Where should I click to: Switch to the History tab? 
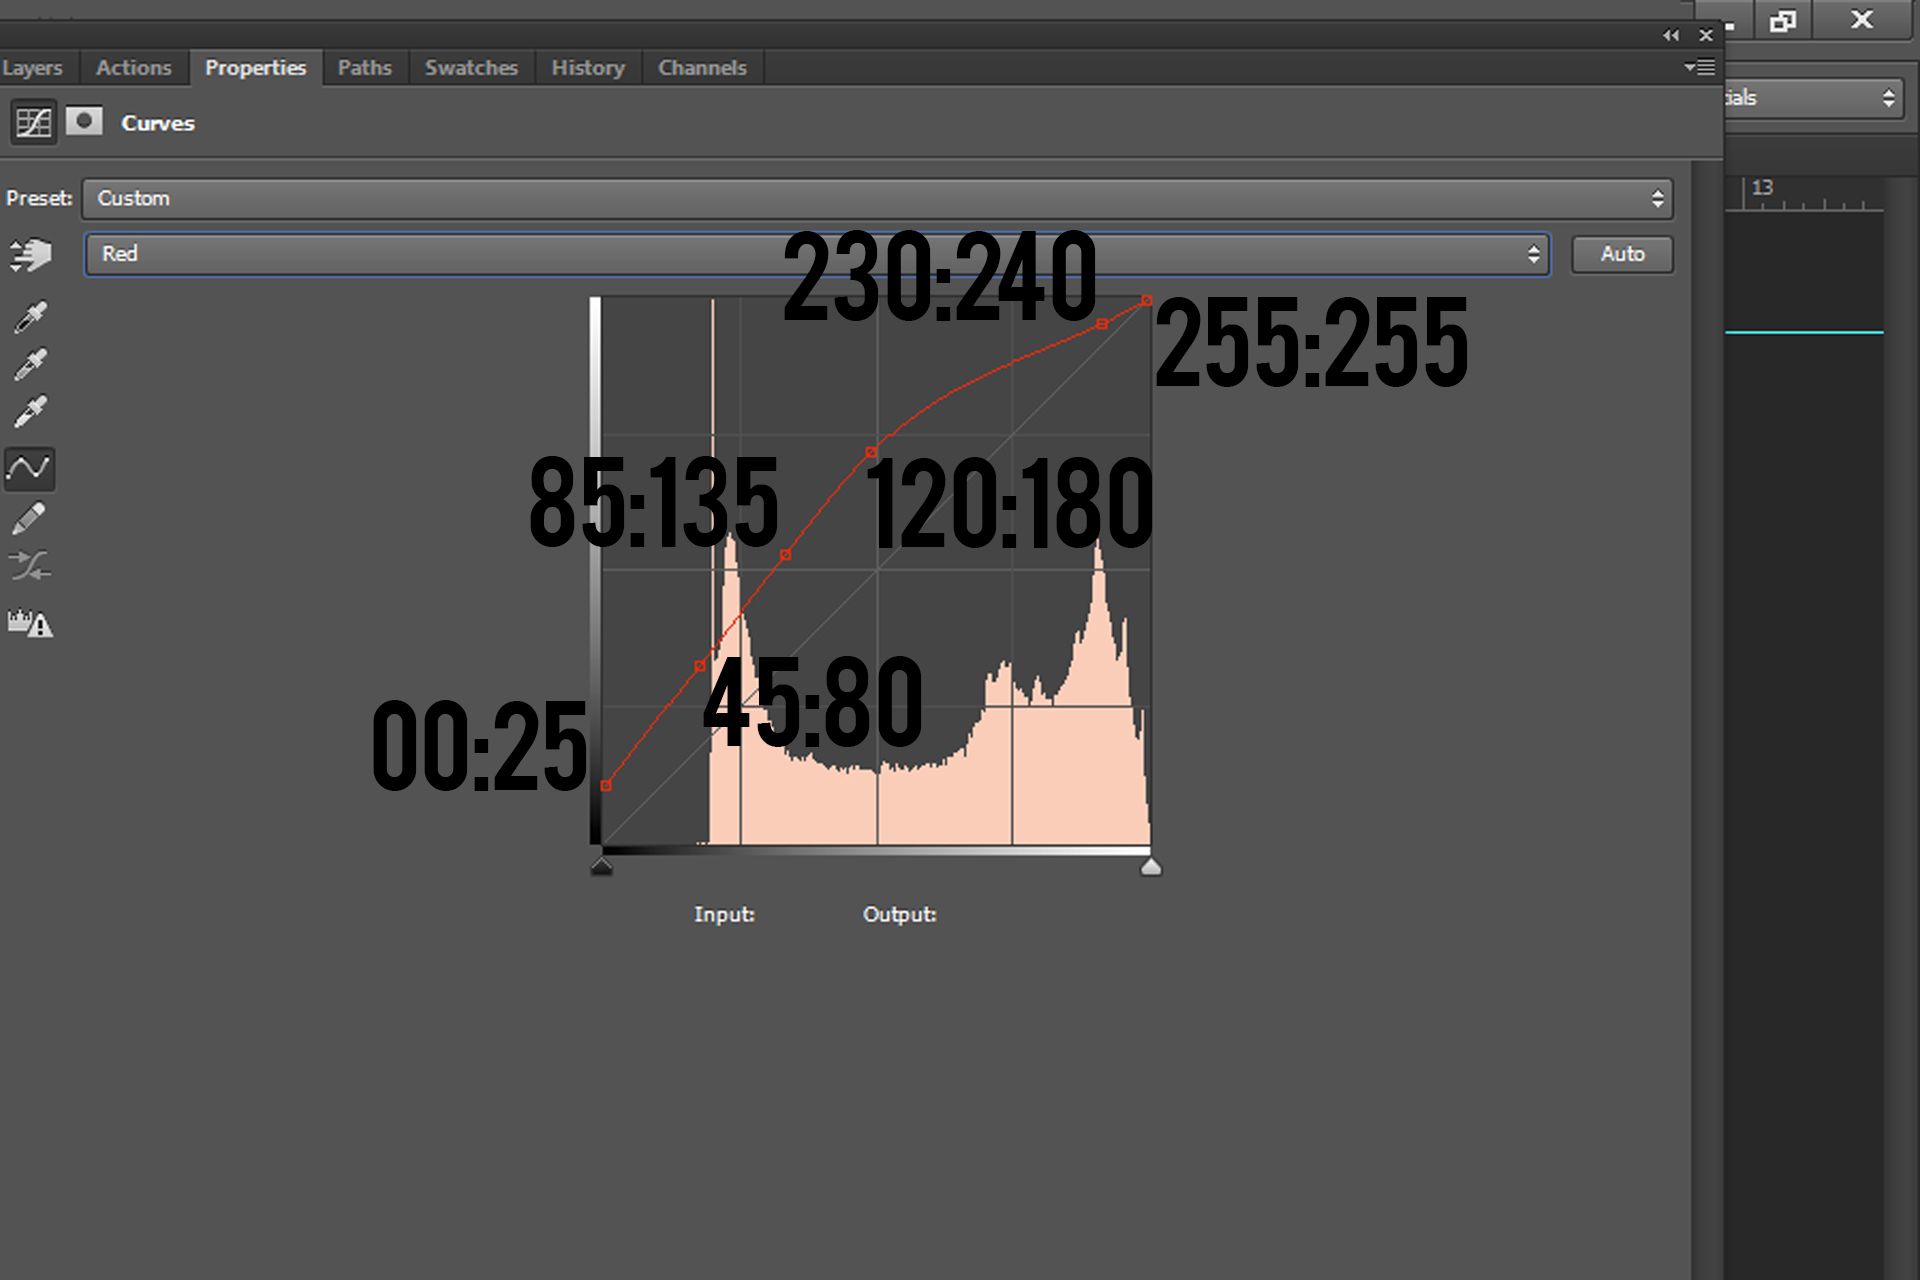pos(587,68)
